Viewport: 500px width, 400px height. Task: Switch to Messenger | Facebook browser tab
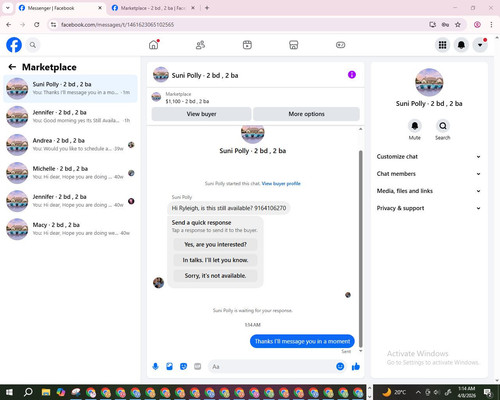coord(60,8)
